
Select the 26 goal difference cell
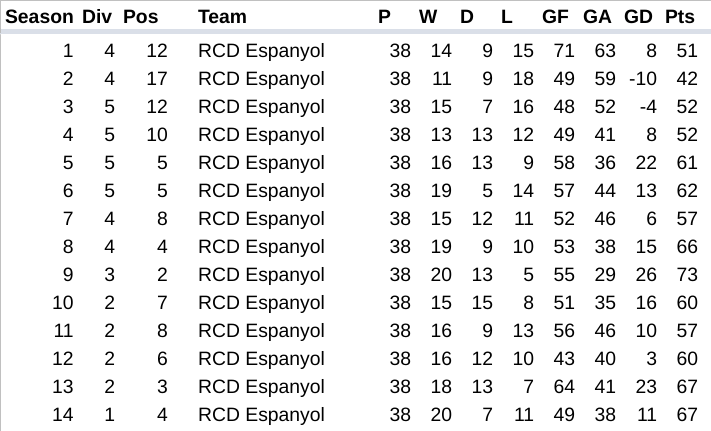tap(646, 275)
